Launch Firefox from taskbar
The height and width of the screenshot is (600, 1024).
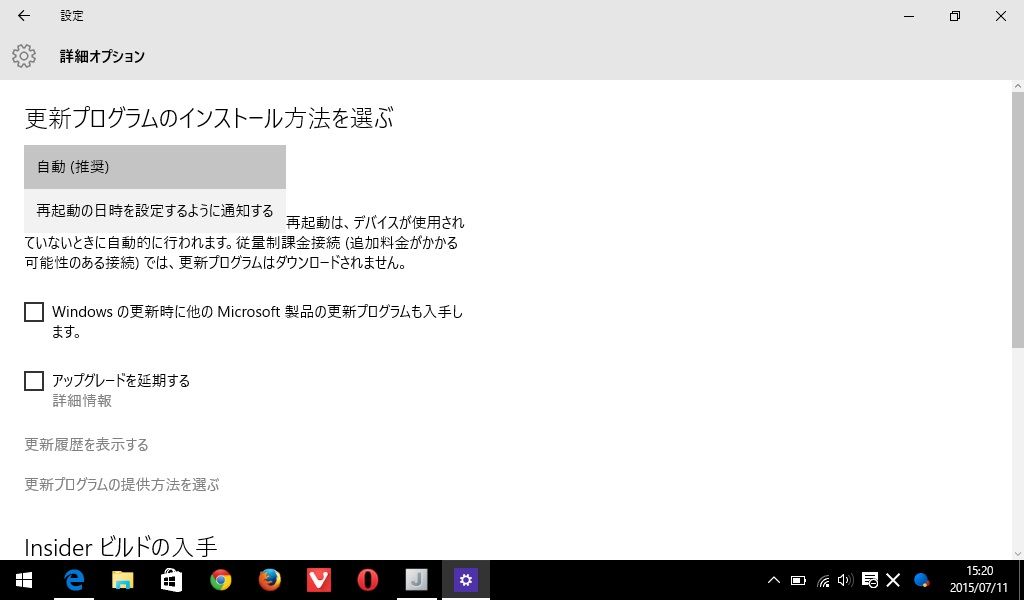[x=270, y=580]
